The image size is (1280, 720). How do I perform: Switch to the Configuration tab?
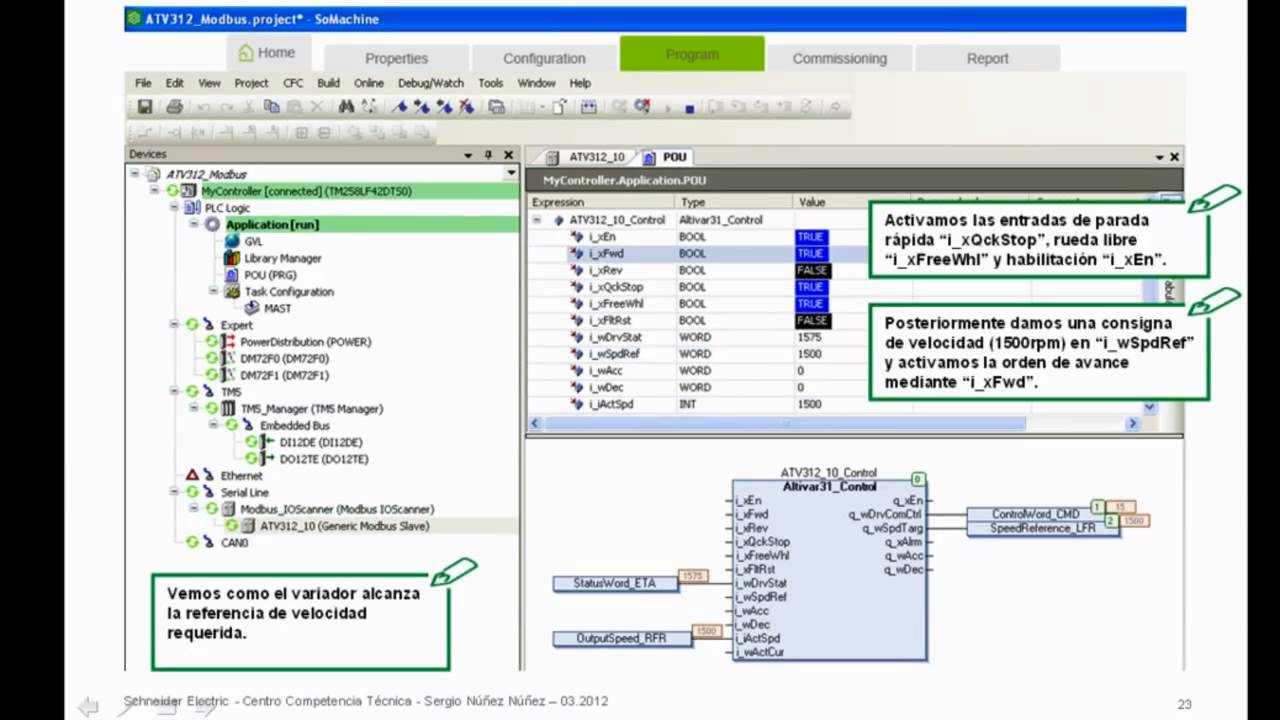point(544,58)
